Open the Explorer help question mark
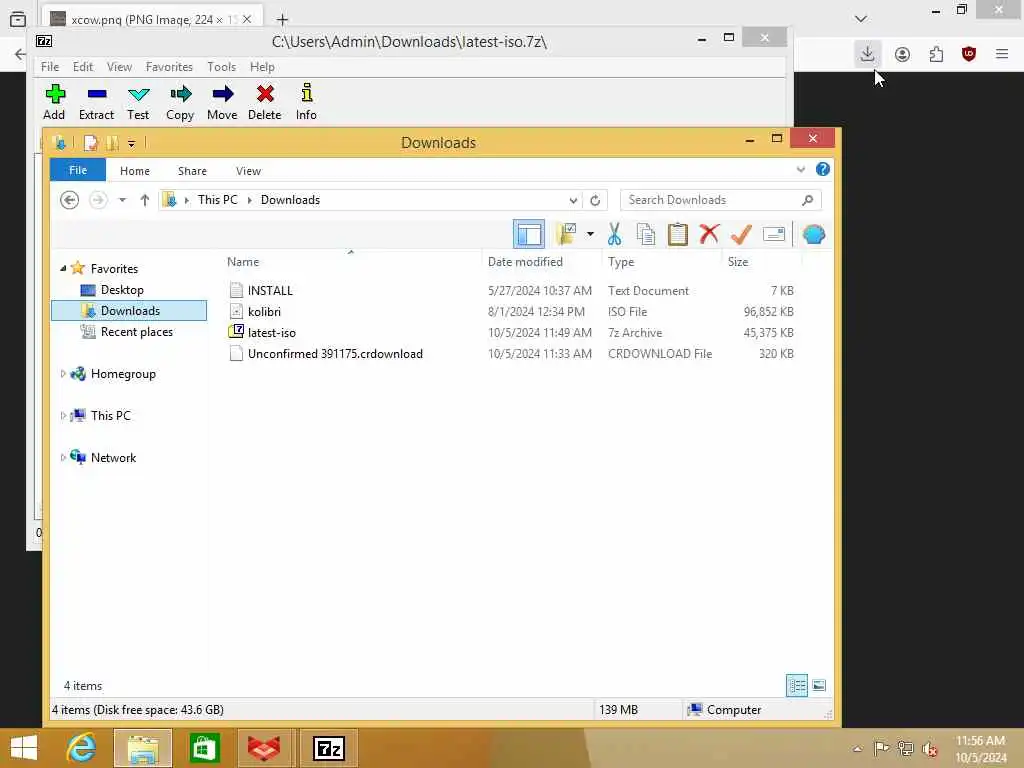 (x=823, y=170)
